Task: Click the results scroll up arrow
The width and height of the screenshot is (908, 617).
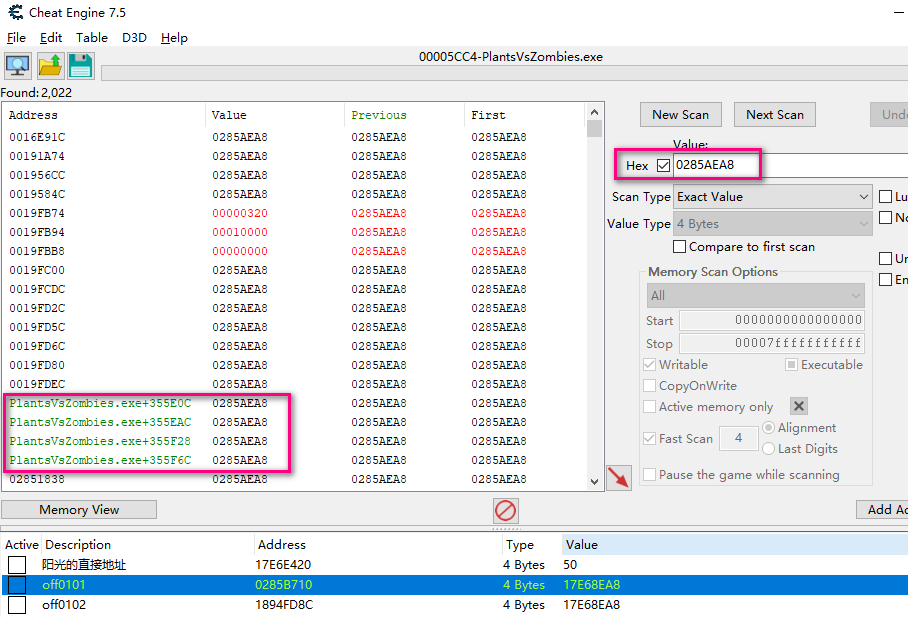Action: tap(594, 111)
